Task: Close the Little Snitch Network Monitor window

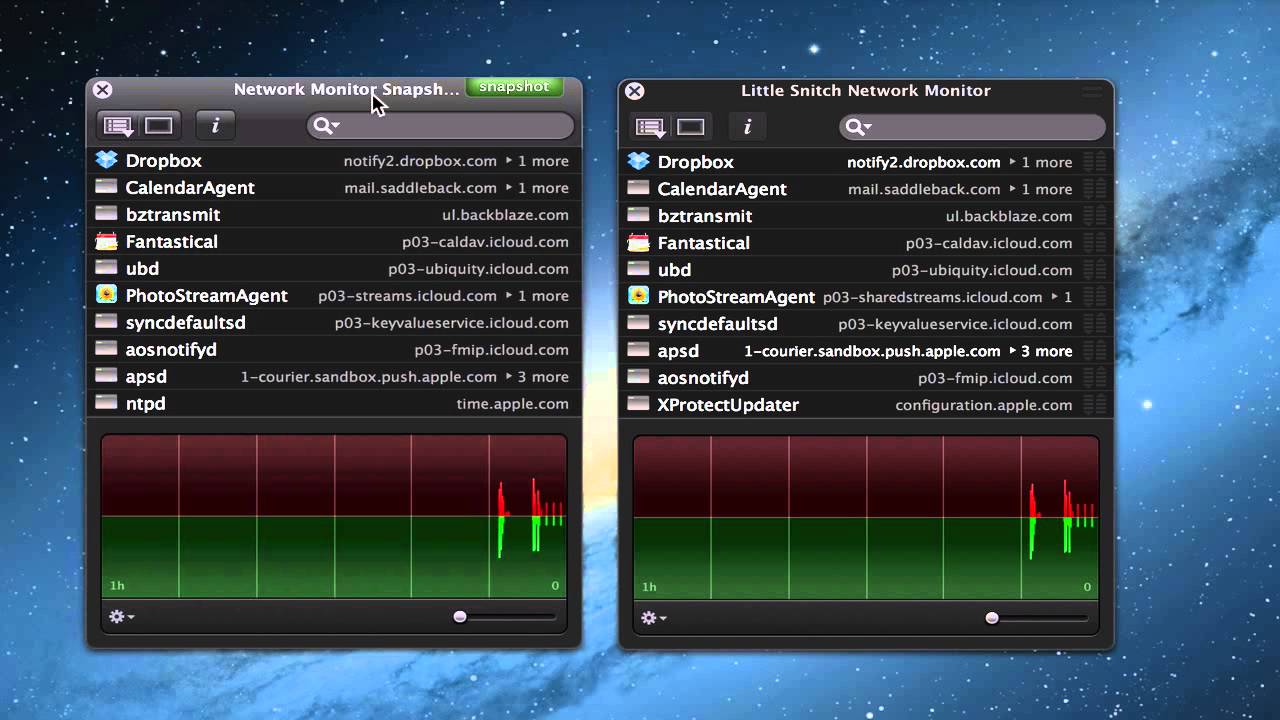Action: tap(634, 91)
